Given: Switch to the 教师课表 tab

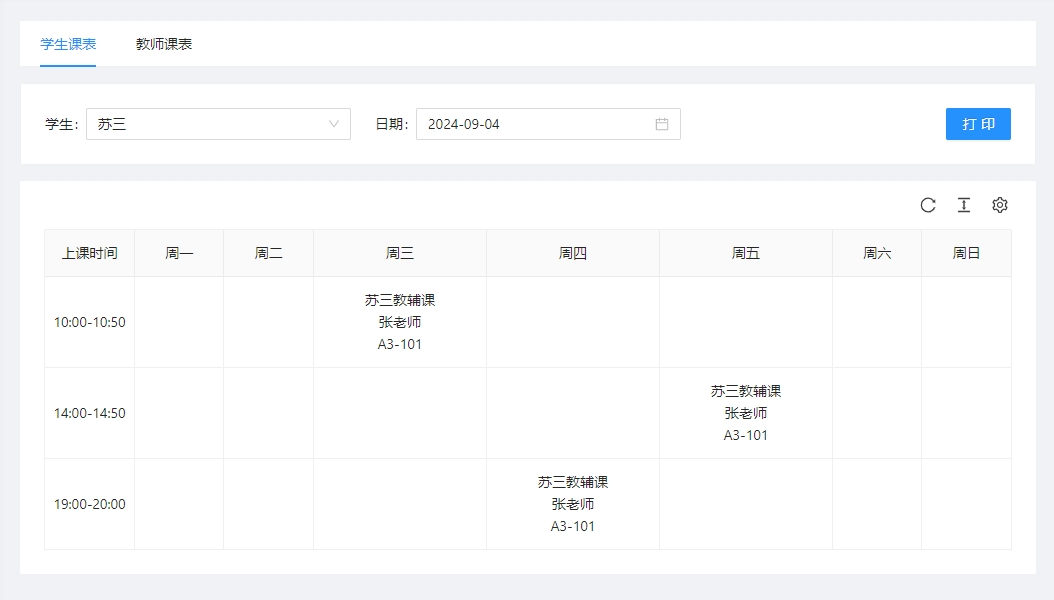Looking at the screenshot, I should [164, 44].
